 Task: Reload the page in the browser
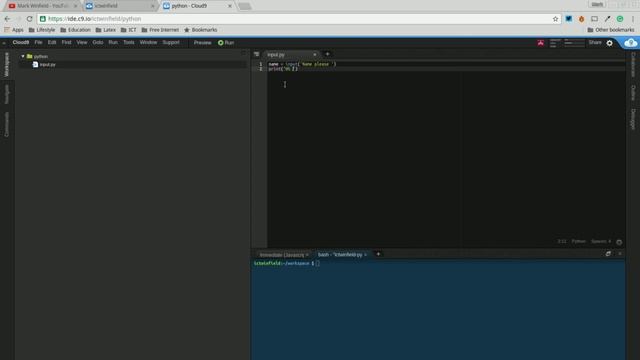point(29,19)
